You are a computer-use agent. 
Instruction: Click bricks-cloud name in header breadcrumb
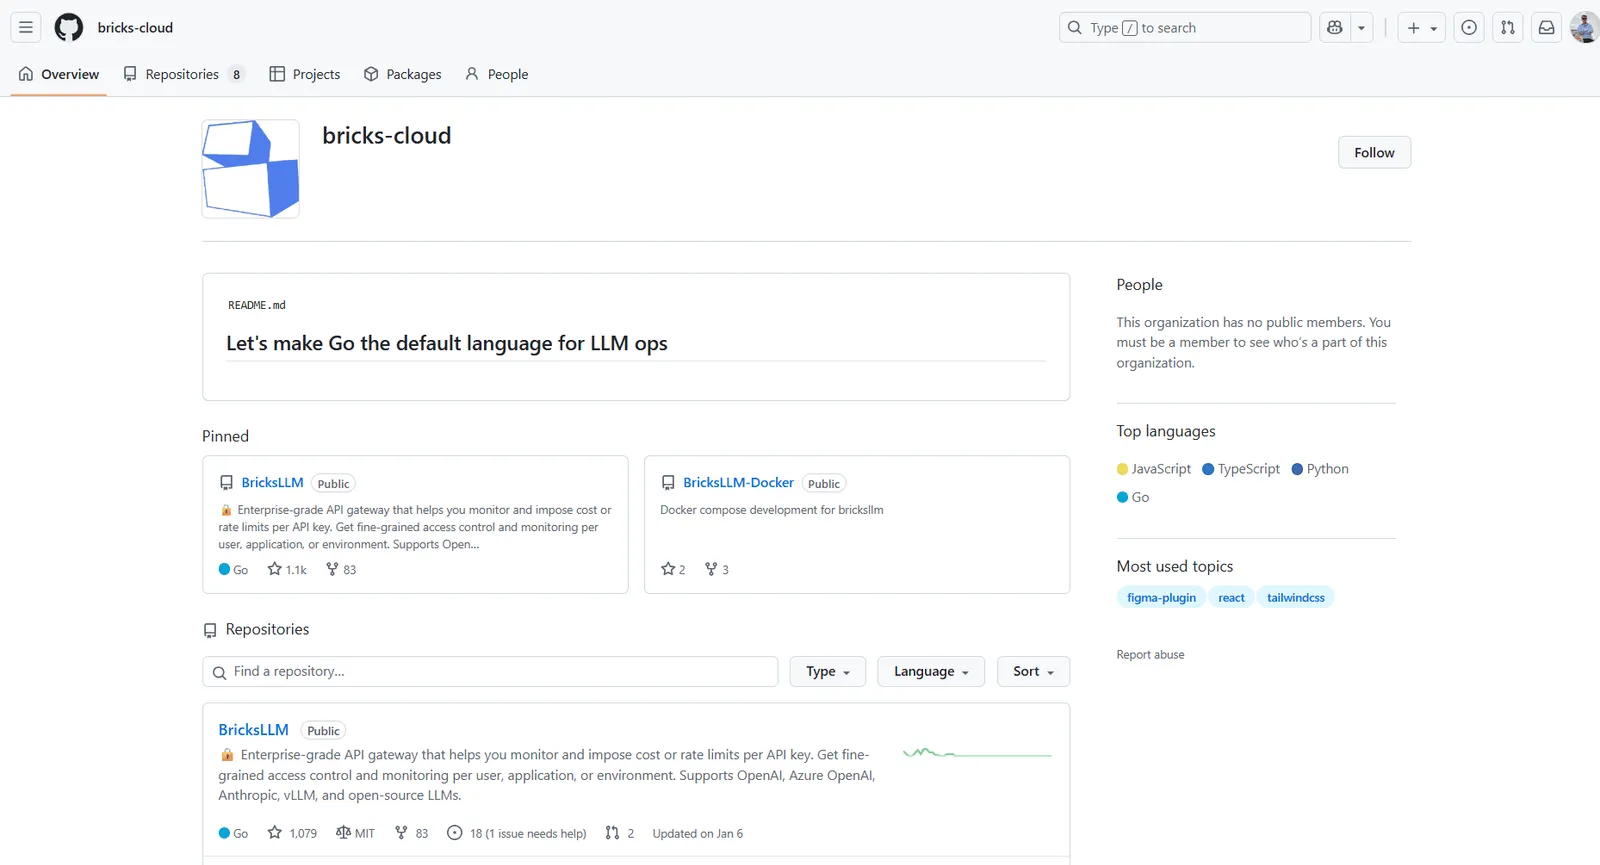[x=135, y=28]
